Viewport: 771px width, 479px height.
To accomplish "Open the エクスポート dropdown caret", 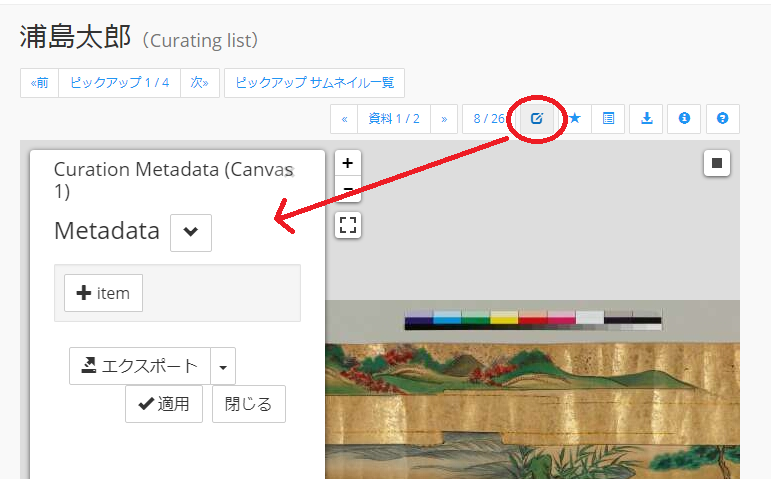I will [x=223, y=366].
